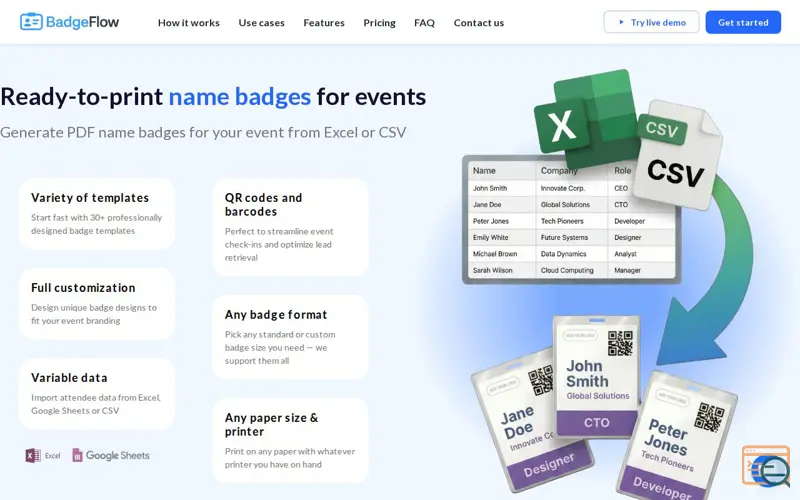Image resolution: width=800 pixels, height=500 pixels.
Task: Click the 'Import attendee data from Excel' text
Action: [x=95, y=404]
